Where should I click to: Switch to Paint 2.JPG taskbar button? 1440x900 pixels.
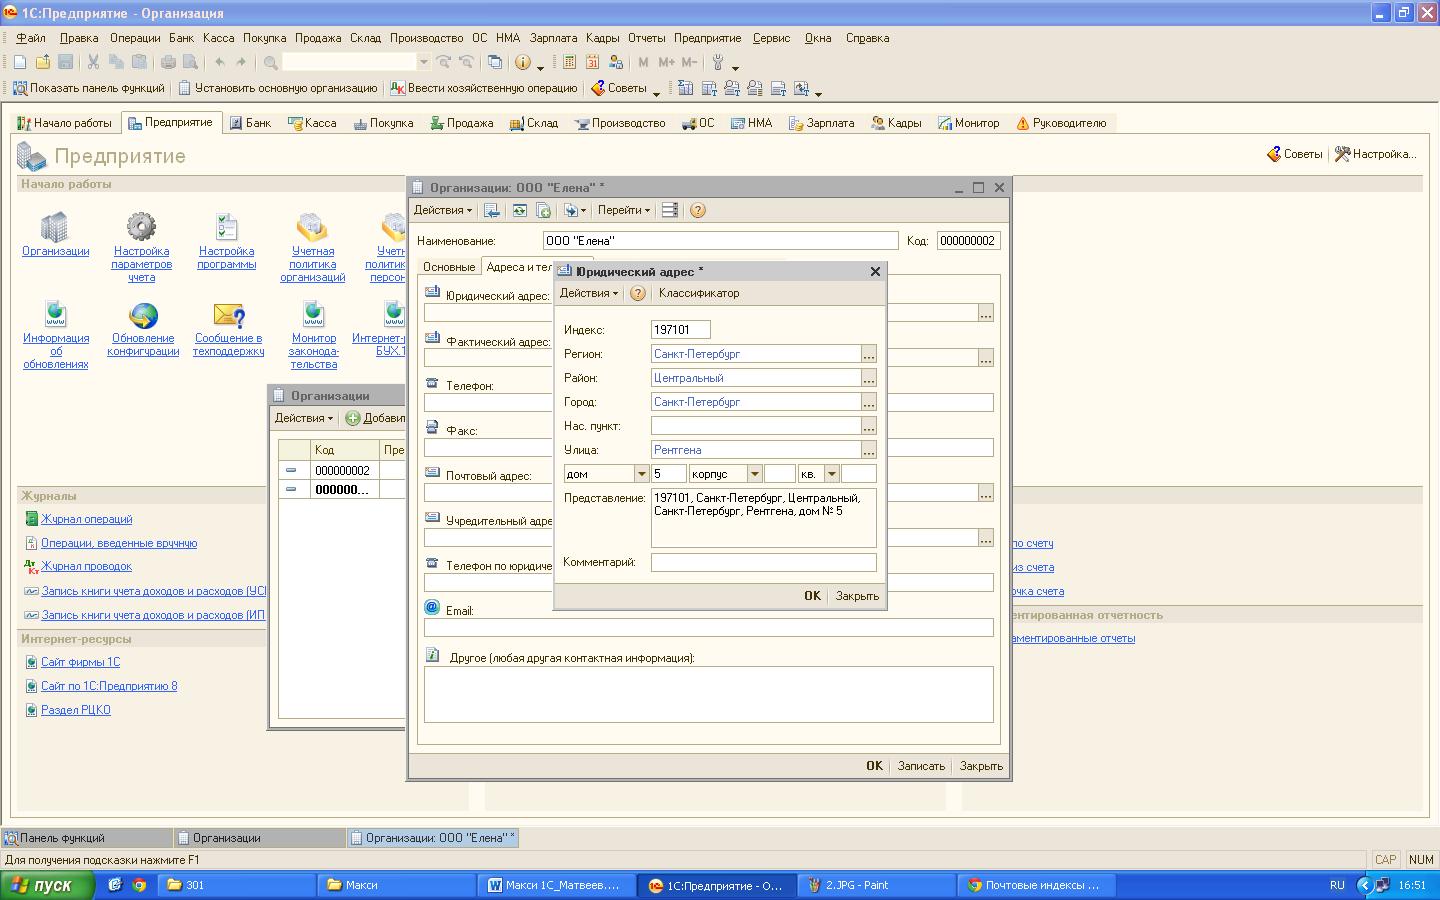(877, 885)
